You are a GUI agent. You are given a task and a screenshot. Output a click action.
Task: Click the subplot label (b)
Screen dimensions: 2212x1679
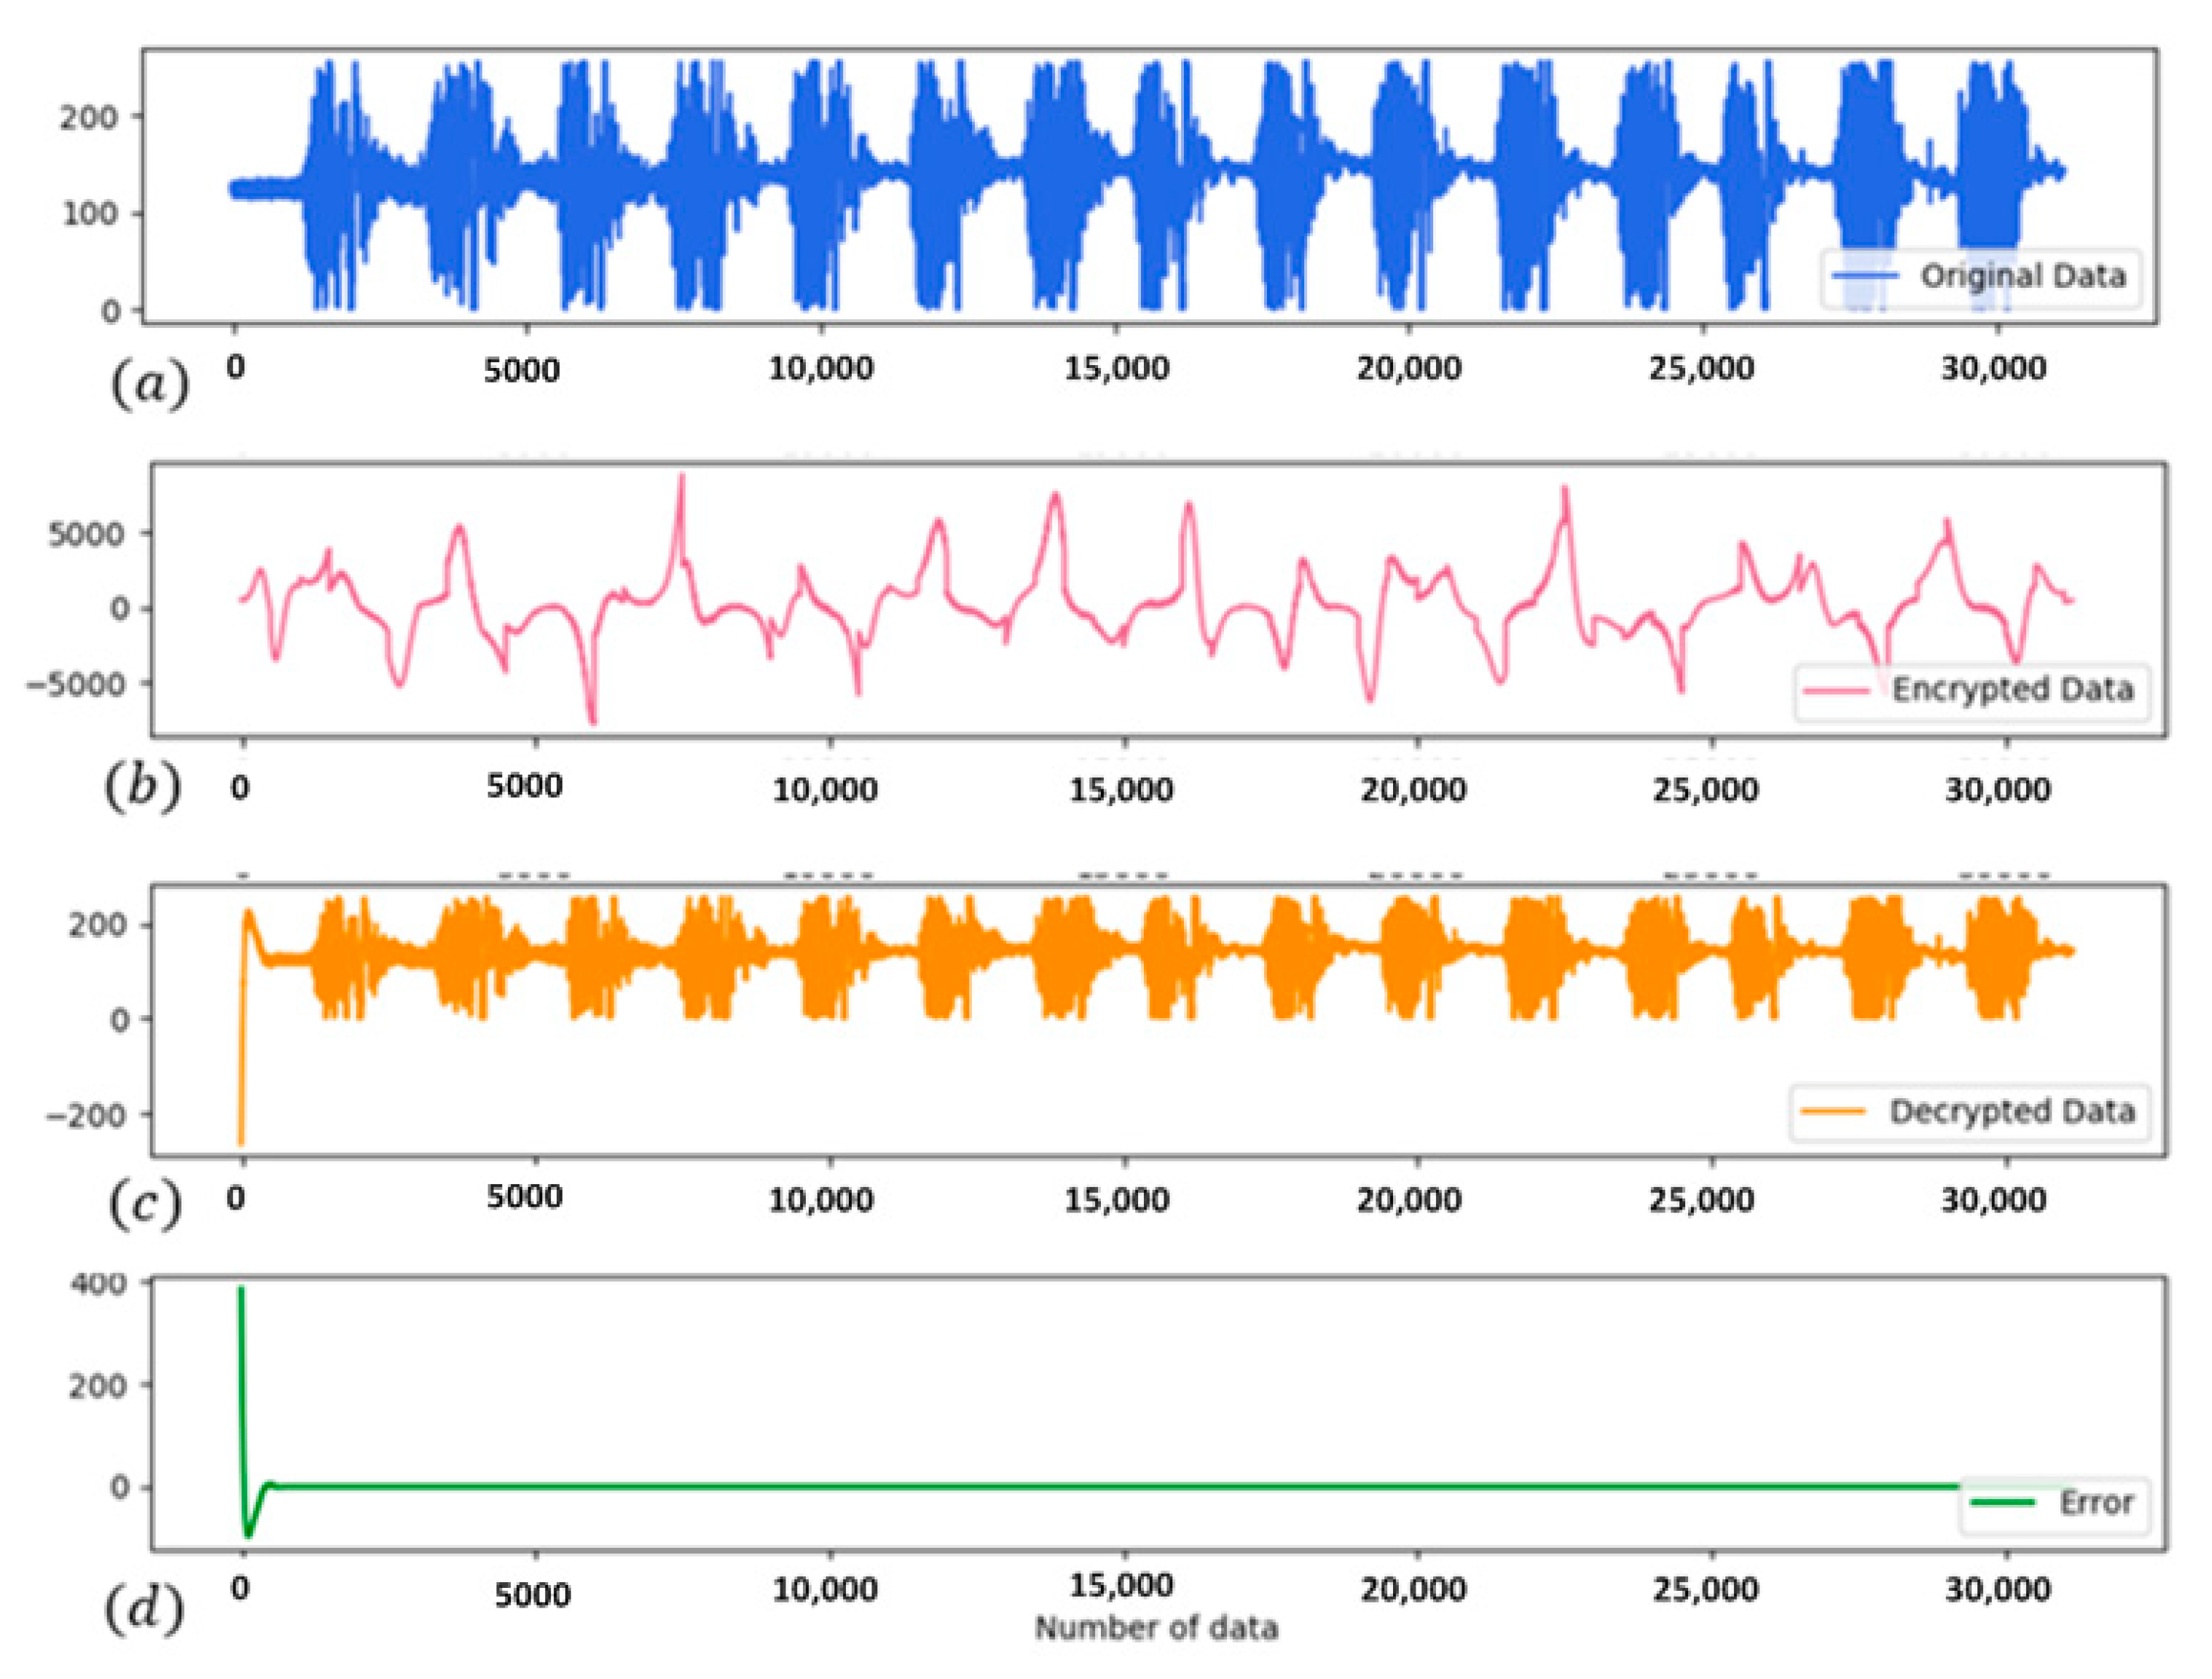click(x=142, y=786)
